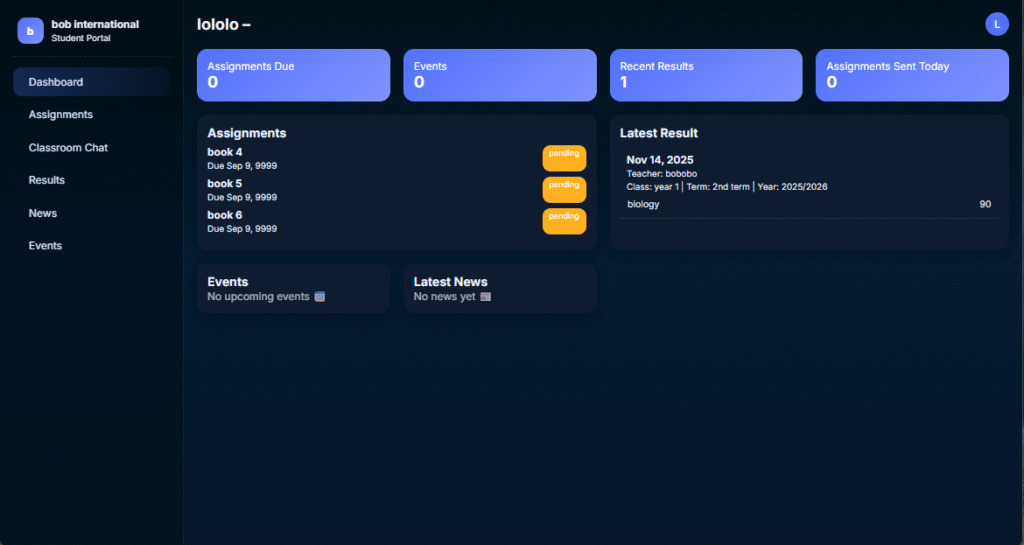Screen dimensions: 1024x545
Task: Click the biology result row
Action: [x=808, y=204]
